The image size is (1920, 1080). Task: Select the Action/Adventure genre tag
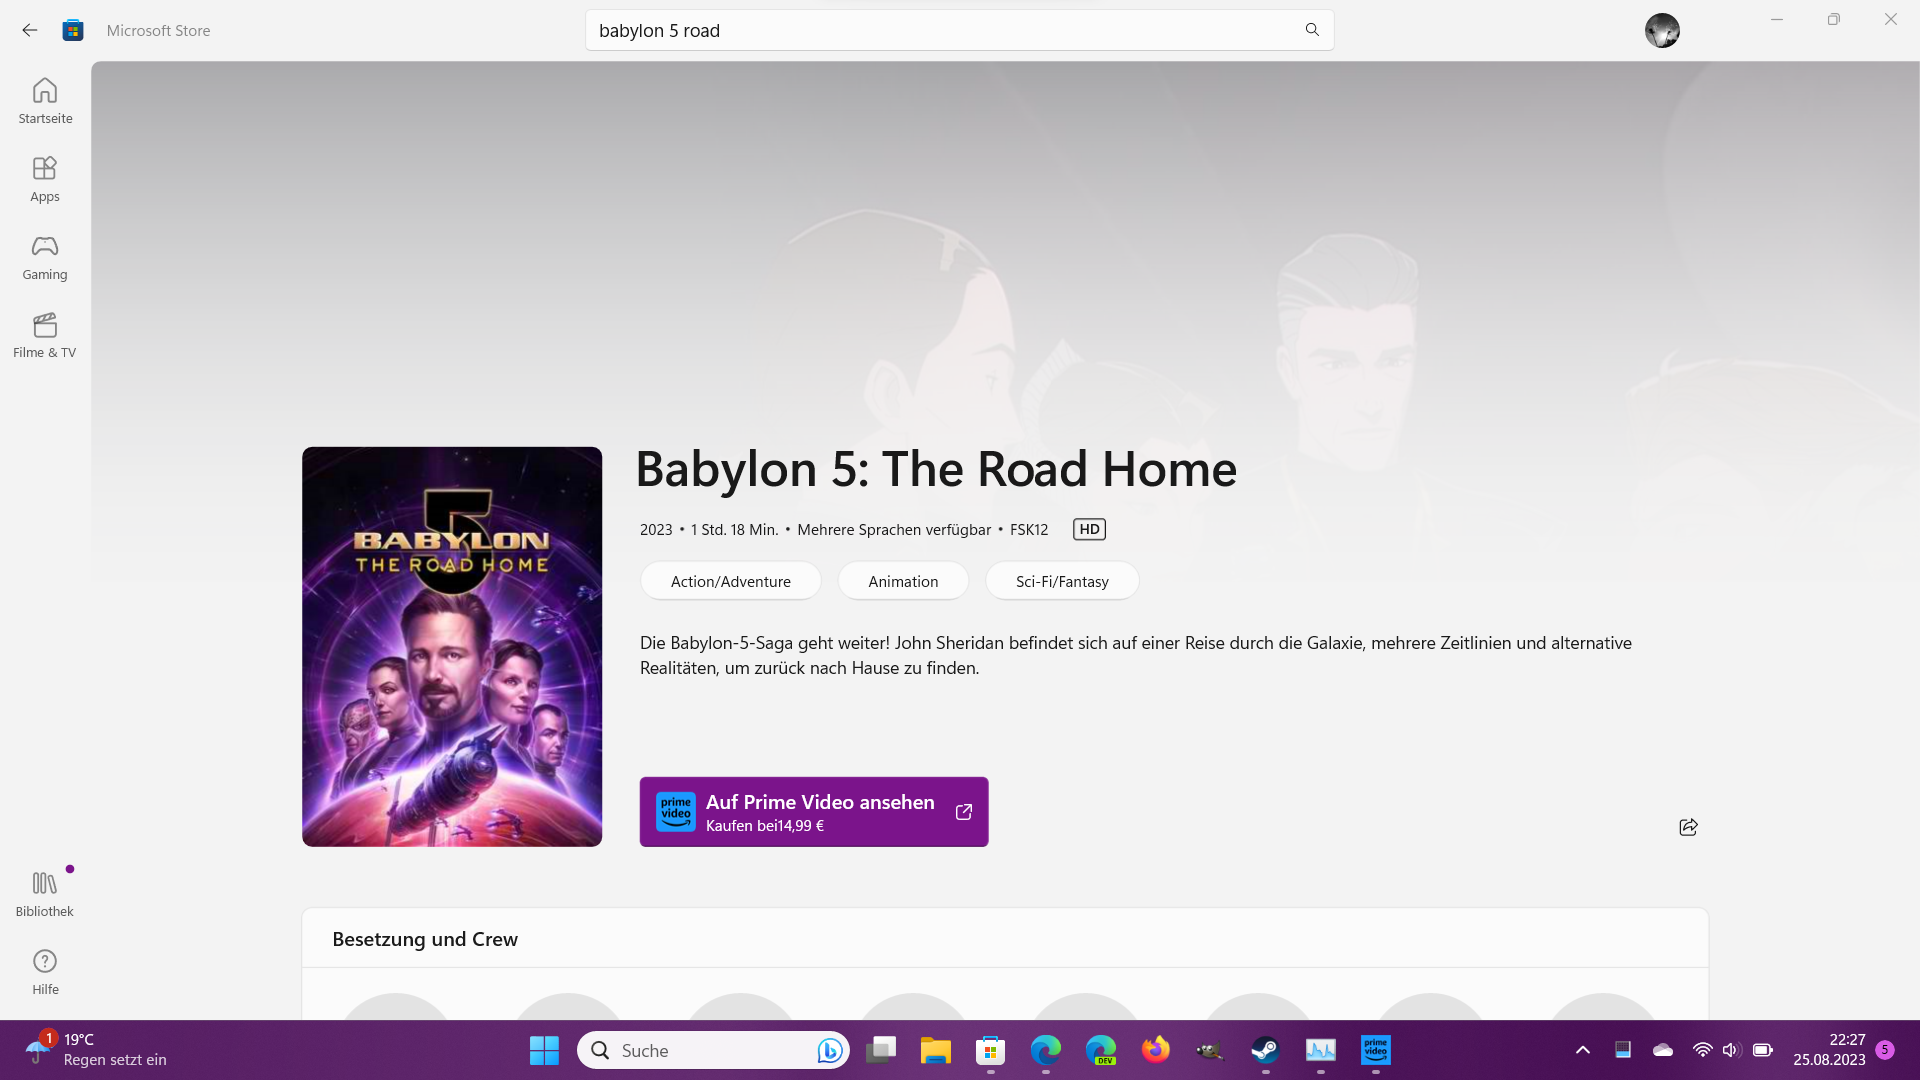click(730, 581)
